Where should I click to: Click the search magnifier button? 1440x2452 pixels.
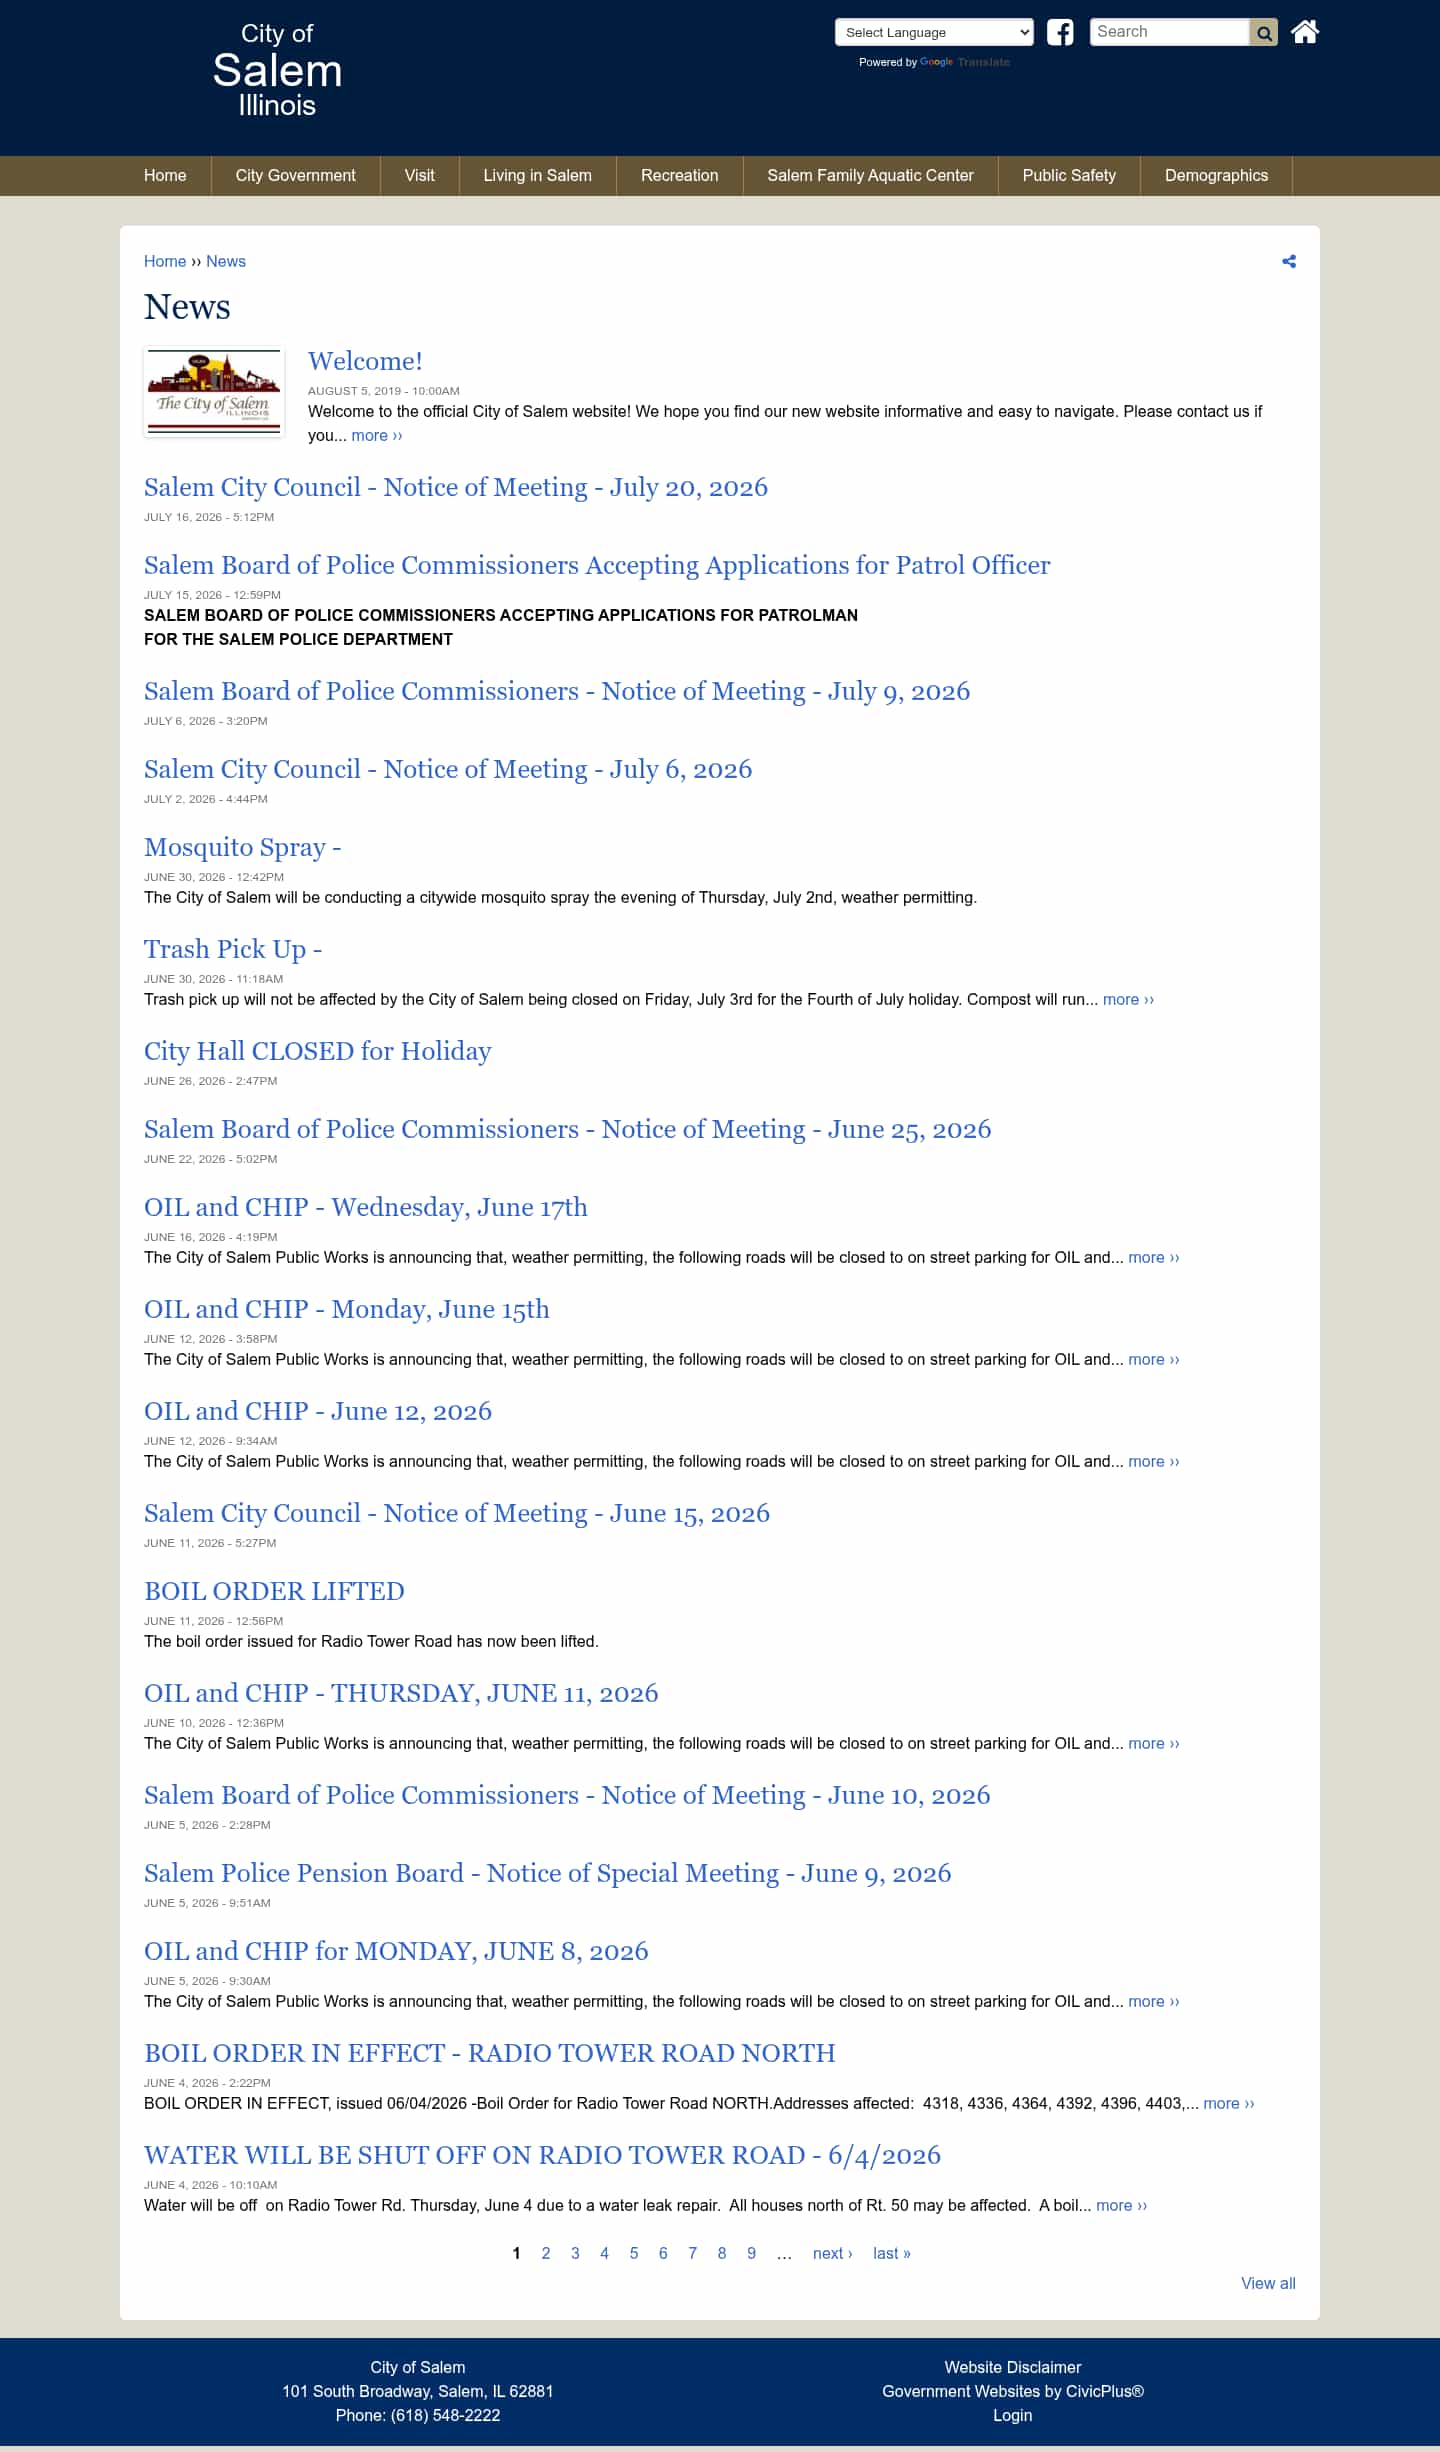[x=1264, y=33]
